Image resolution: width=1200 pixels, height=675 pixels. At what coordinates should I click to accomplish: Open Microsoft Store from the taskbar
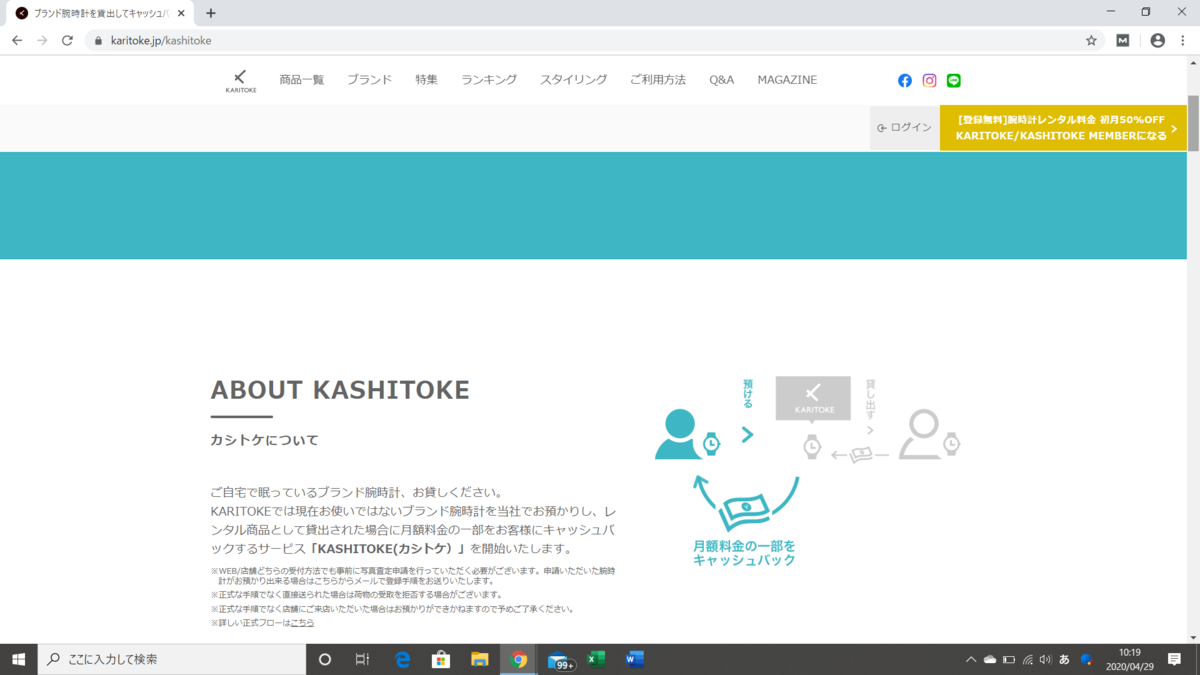[441, 659]
